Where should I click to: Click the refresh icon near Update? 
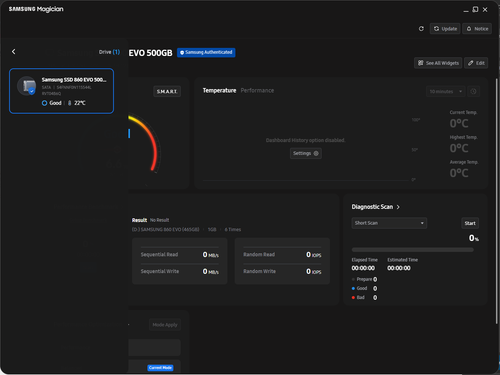[x=421, y=29]
